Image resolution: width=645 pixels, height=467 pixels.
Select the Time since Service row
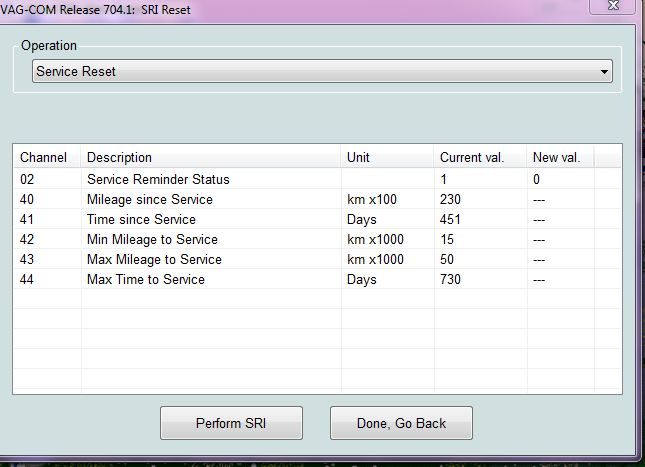pos(141,220)
